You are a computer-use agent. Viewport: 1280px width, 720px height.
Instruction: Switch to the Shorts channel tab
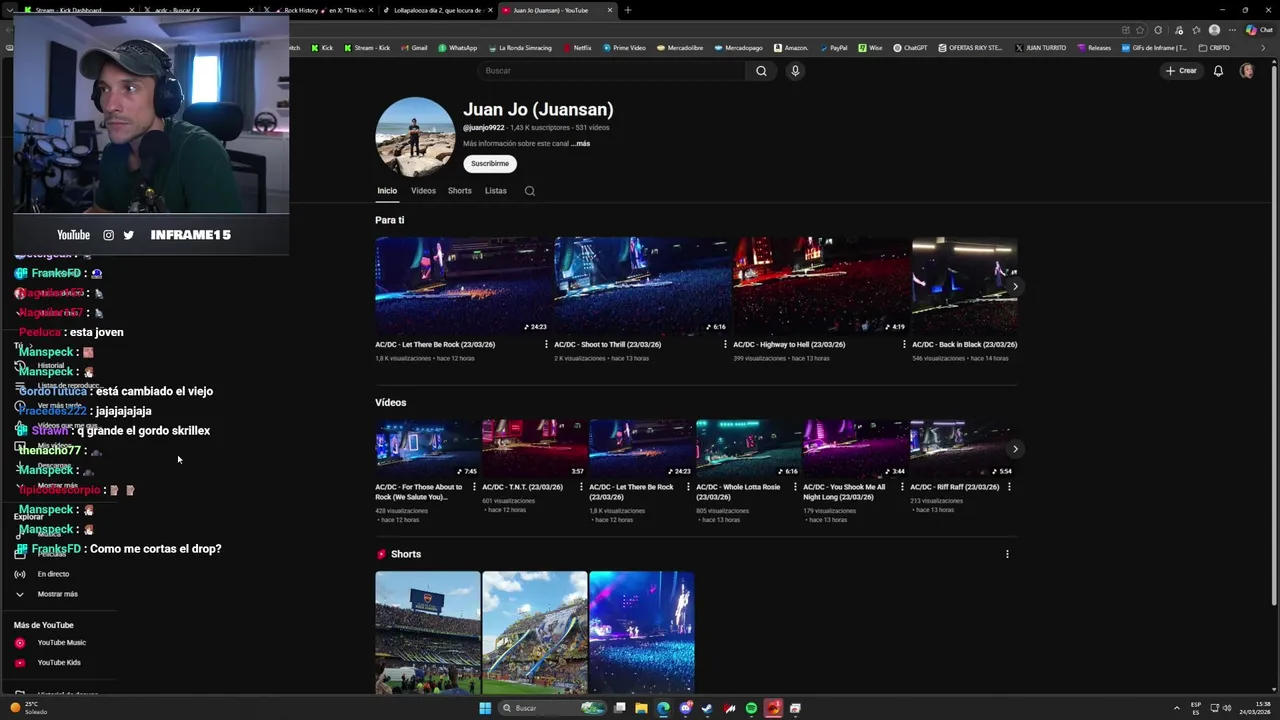(x=460, y=191)
